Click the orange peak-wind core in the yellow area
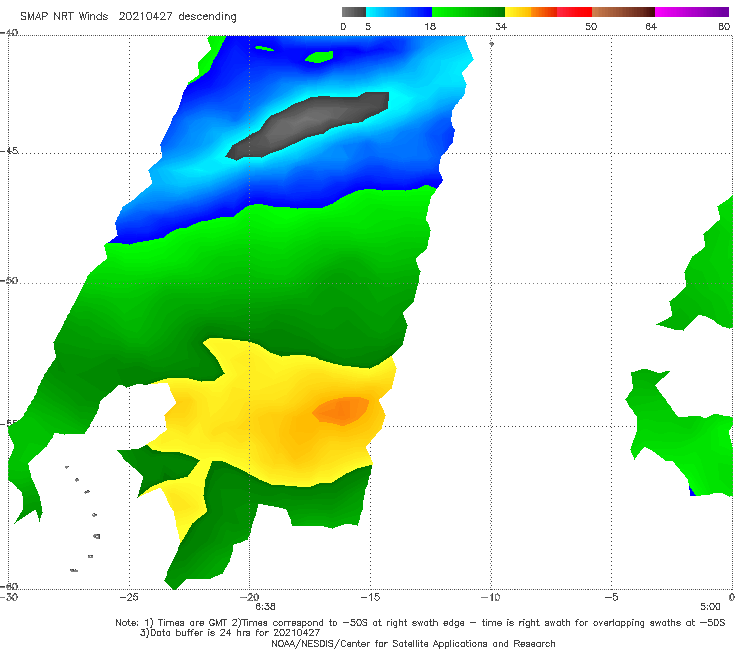740x650 pixels. pos(341,411)
